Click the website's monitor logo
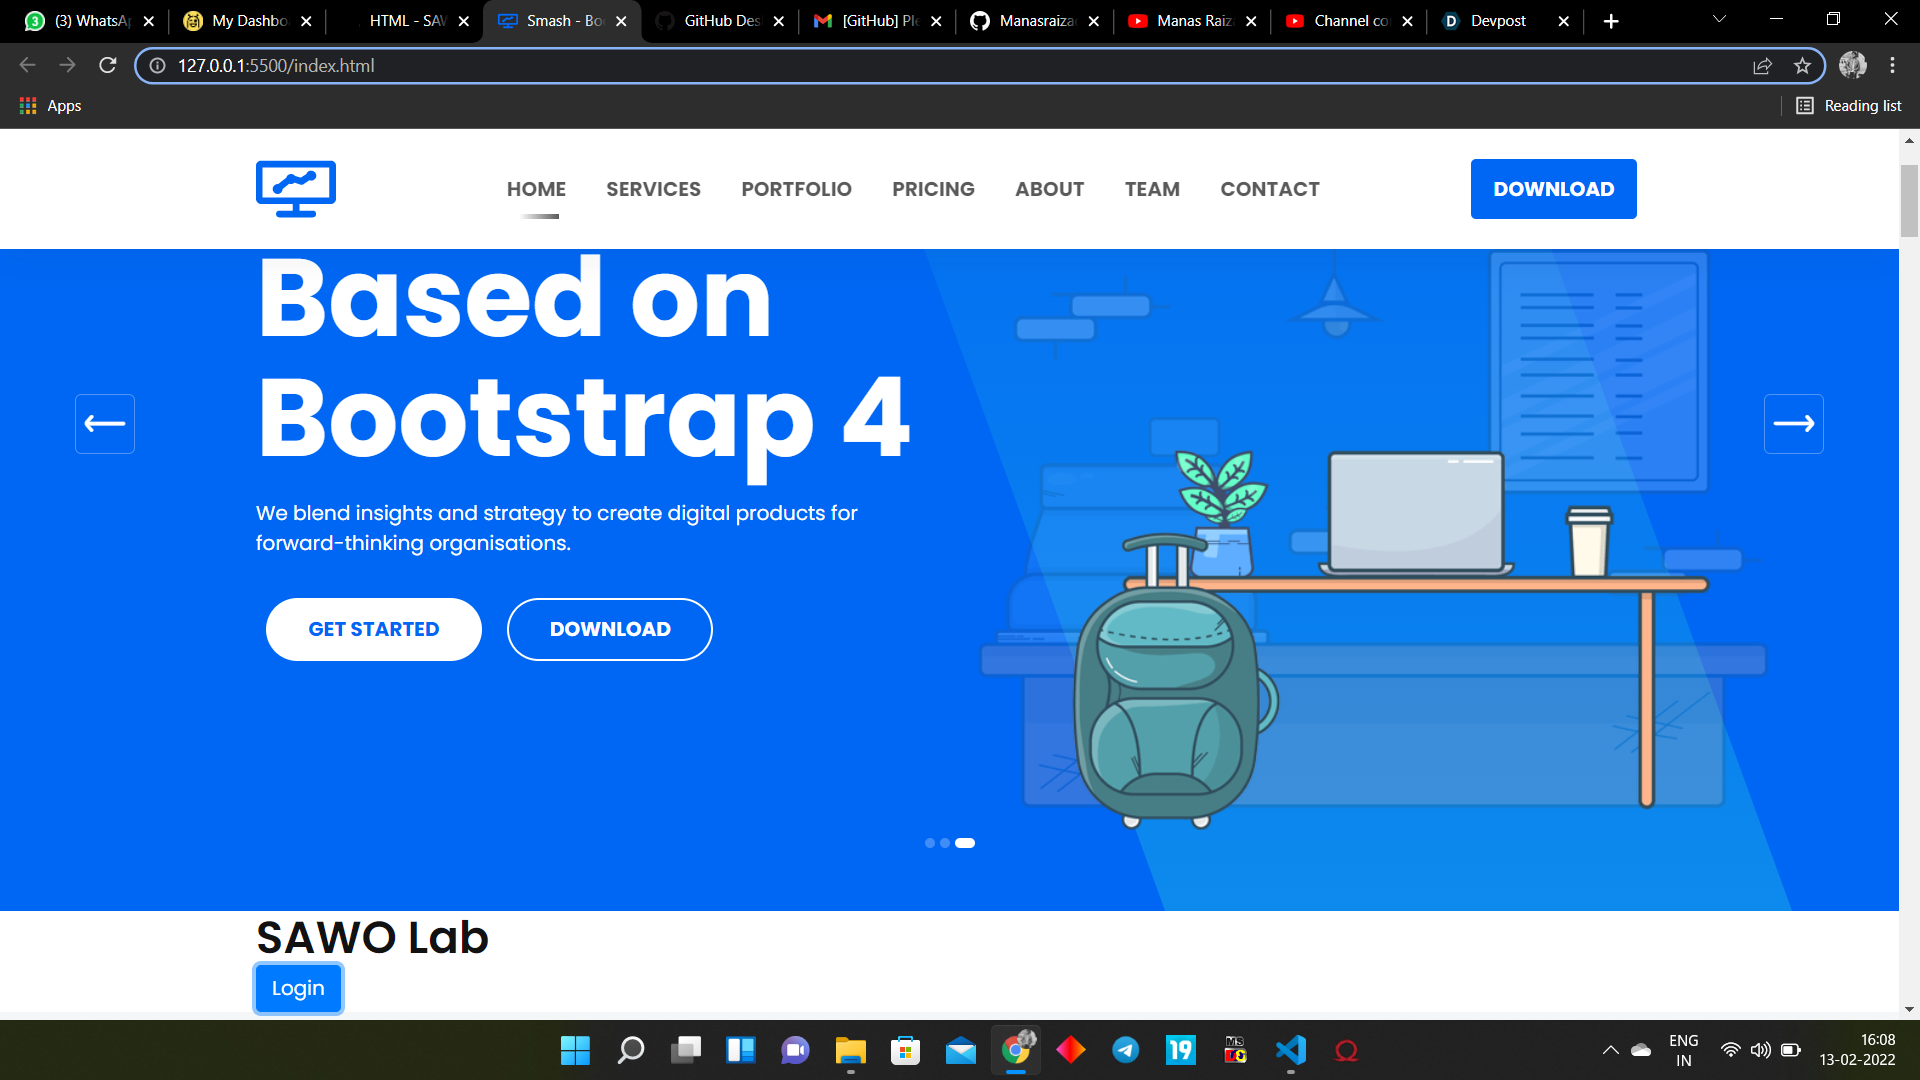 (295, 188)
